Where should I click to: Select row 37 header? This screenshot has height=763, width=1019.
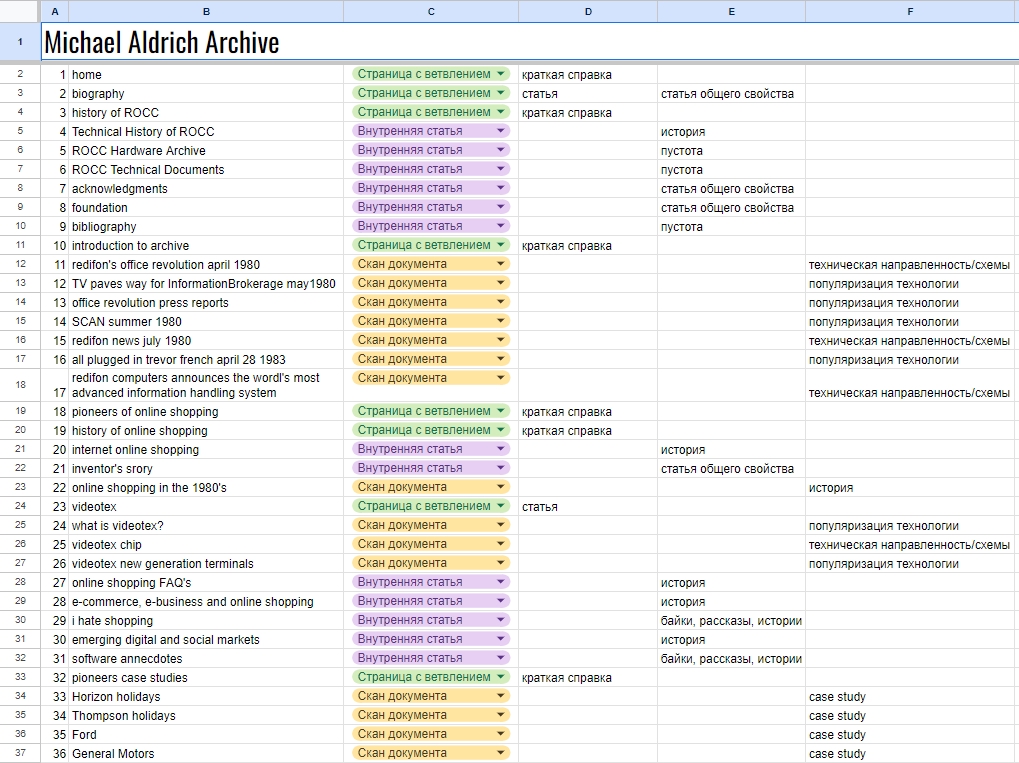pyautogui.click(x=20, y=753)
